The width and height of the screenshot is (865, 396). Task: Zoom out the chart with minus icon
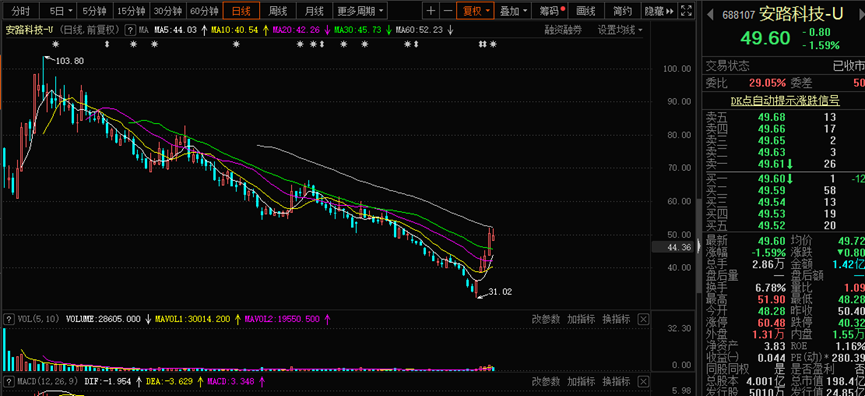[x=447, y=10]
